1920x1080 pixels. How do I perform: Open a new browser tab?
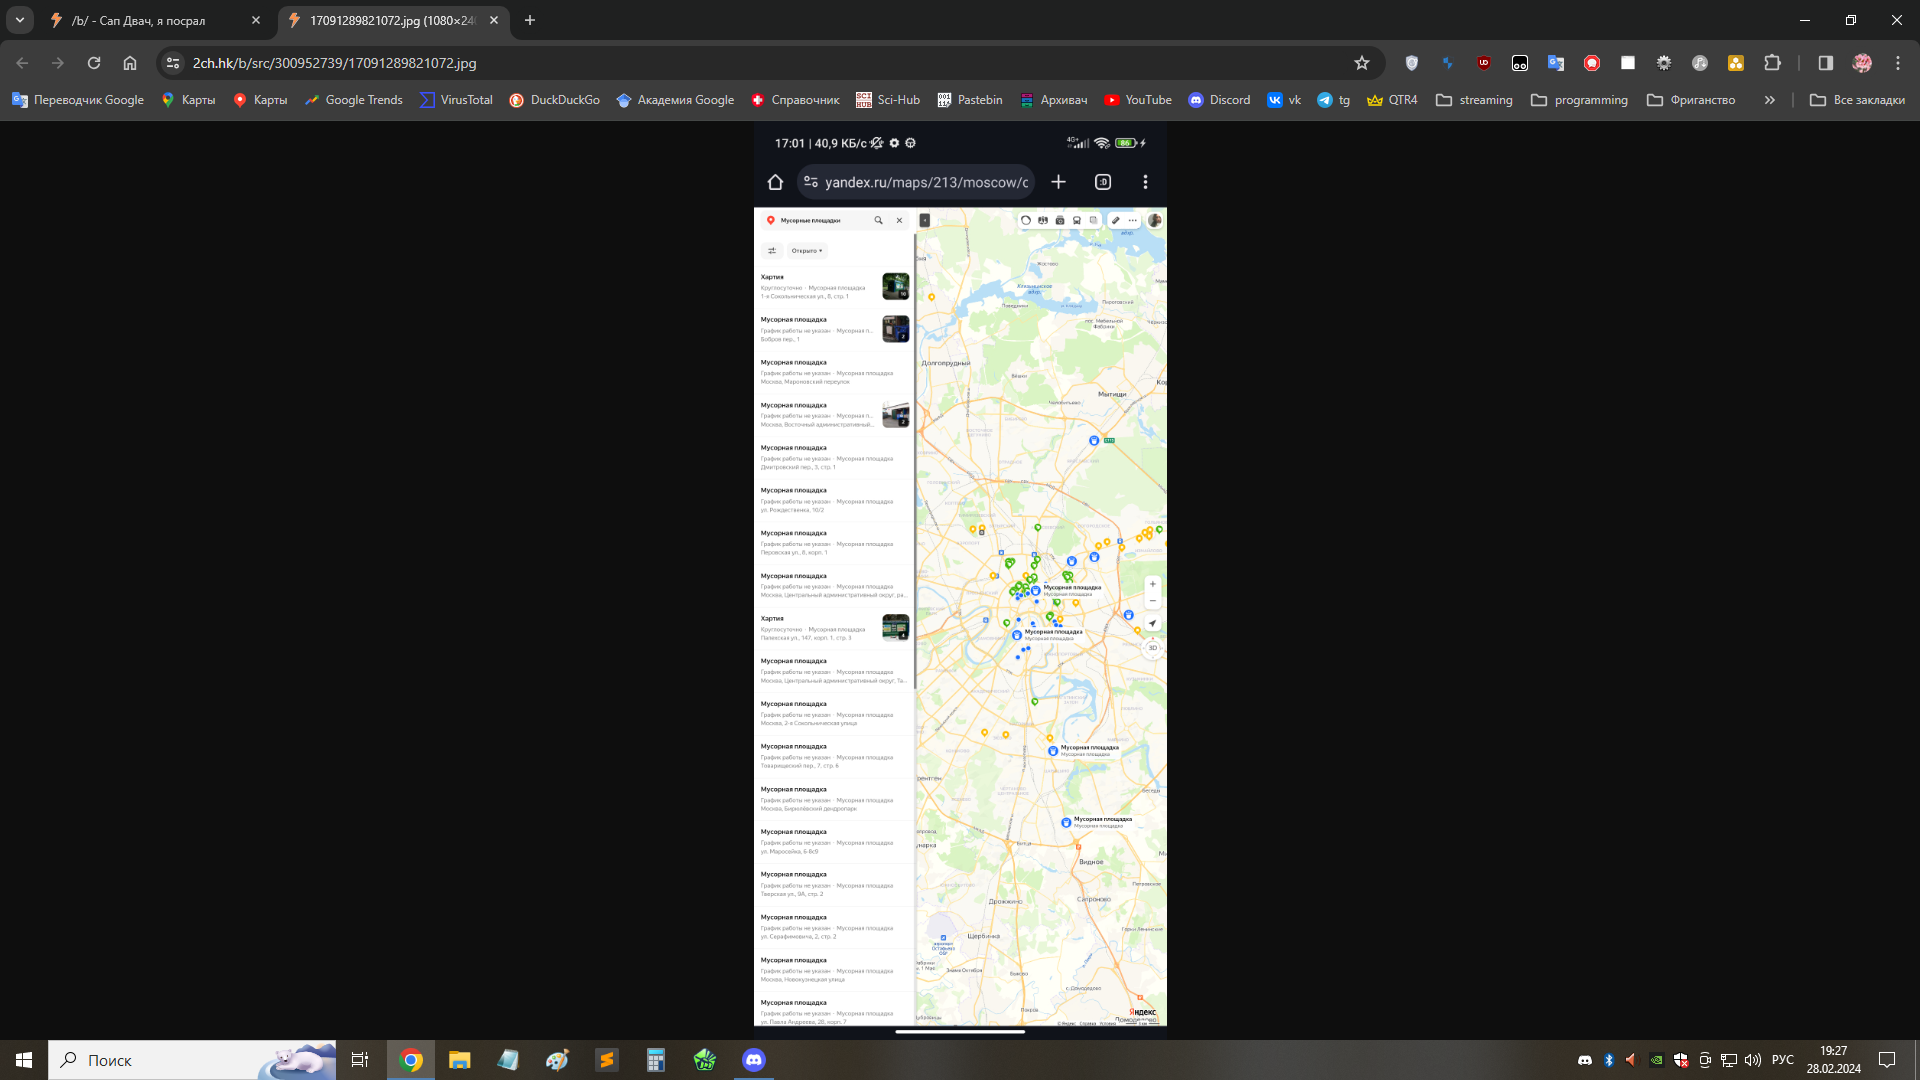[530, 20]
